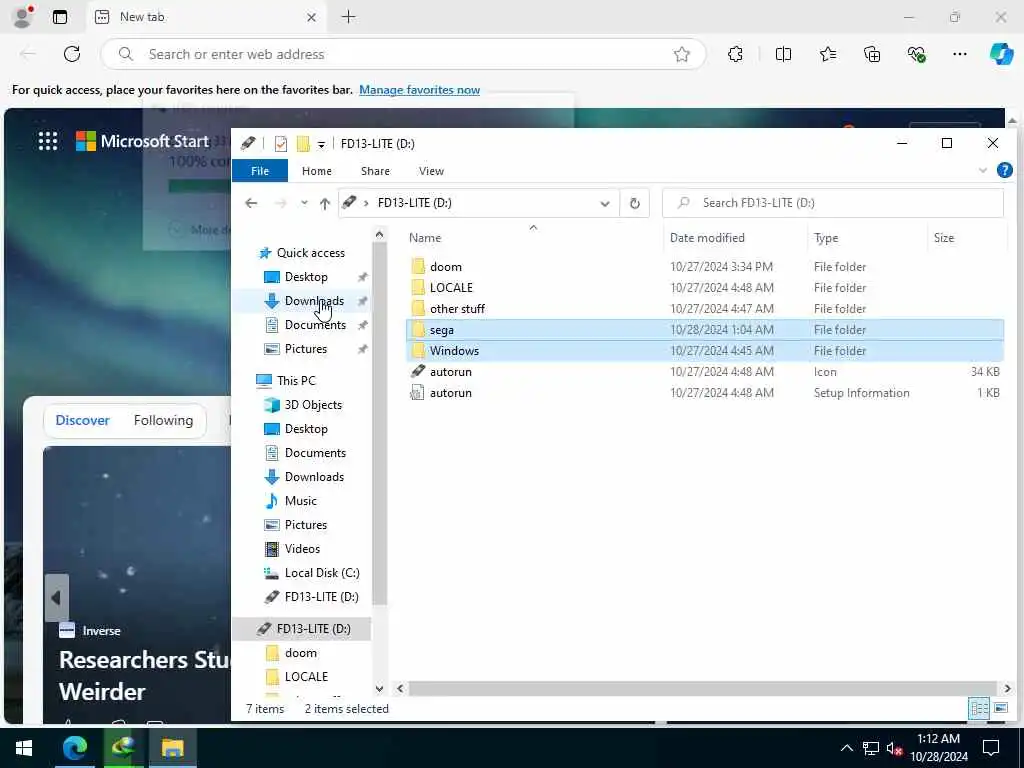Open Copilot sidebar icon
Screen dimensions: 1024x768
(1001, 54)
